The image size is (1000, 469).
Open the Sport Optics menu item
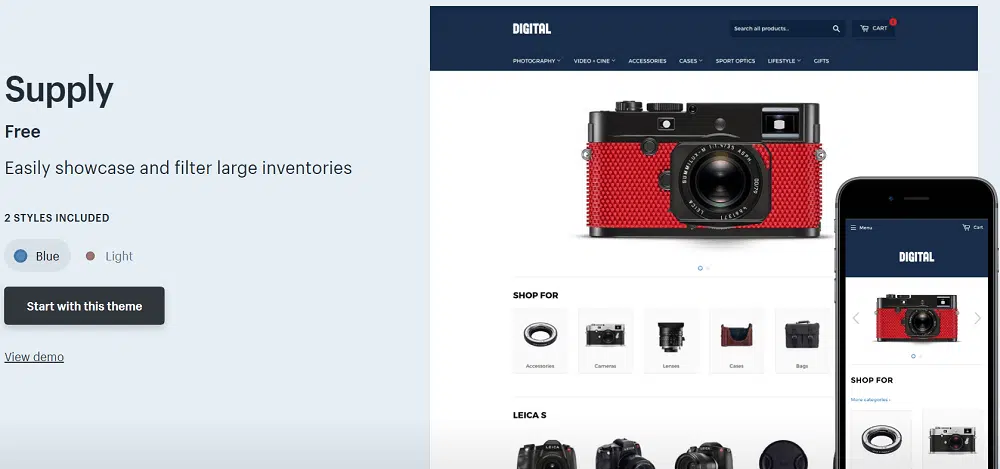click(x=735, y=61)
